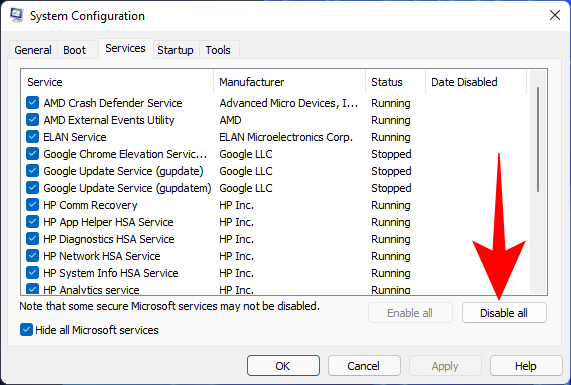Screen dimensions: 571x385
Task: Uncheck Google Update Service (gupdate) checkbox
Action: point(32,171)
